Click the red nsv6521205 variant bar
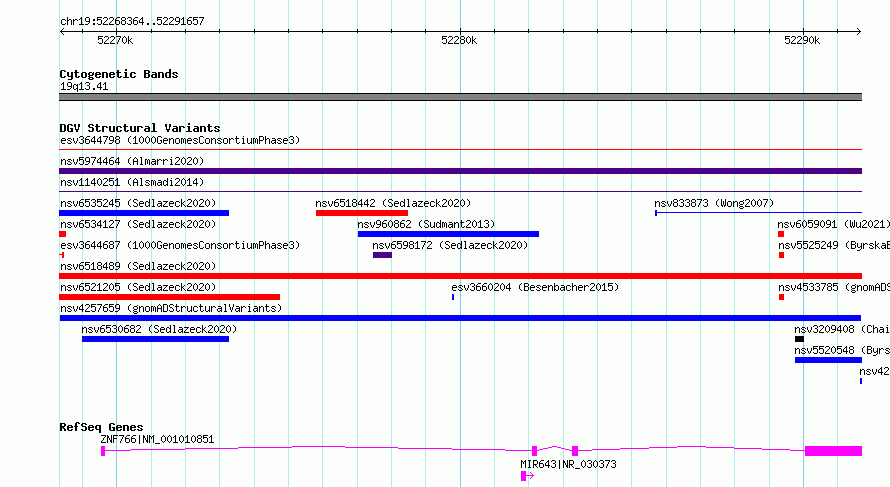The width and height of the screenshot is (890, 487). (x=170, y=297)
